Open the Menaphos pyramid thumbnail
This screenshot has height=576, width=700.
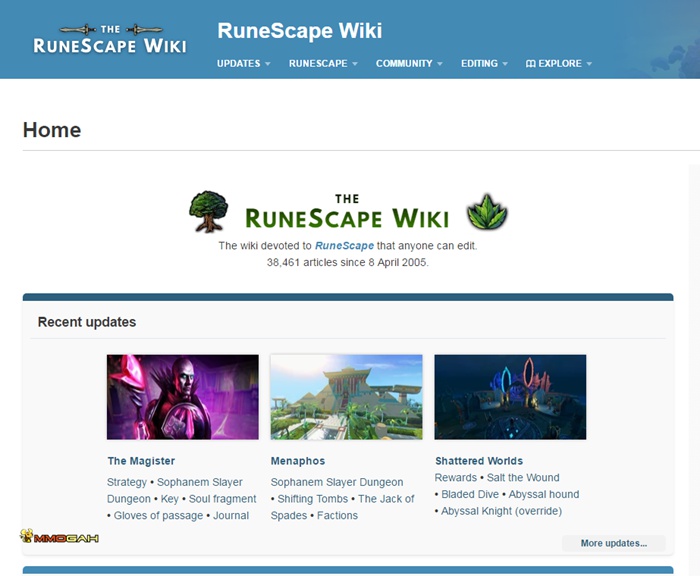pyautogui.click(x=346, y=397)
